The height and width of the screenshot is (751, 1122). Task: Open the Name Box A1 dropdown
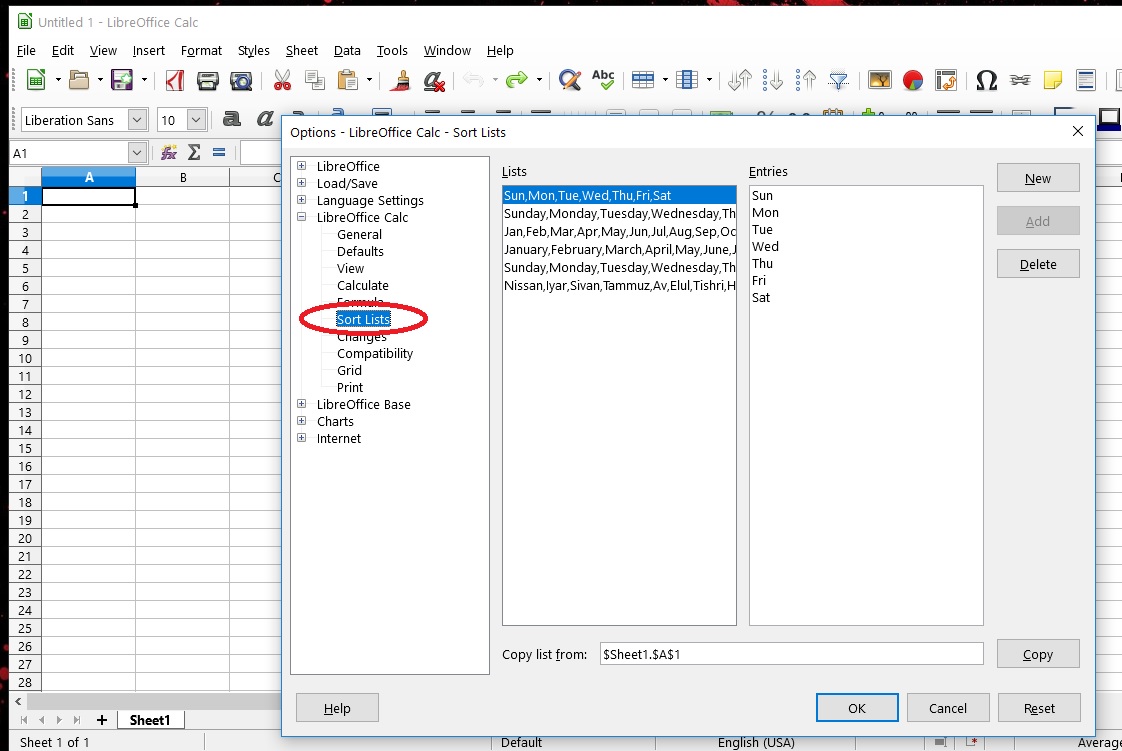pyautogui.click(x=137, y=152)
